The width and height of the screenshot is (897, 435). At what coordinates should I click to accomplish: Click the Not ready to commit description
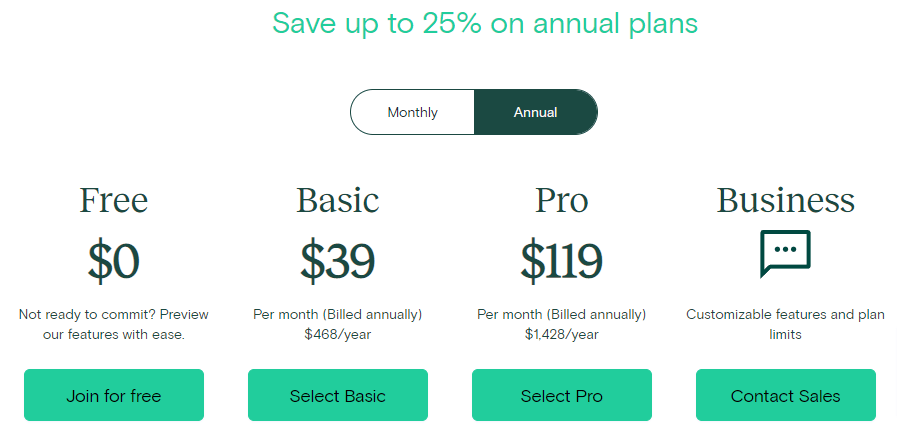(x=114, y=324)
